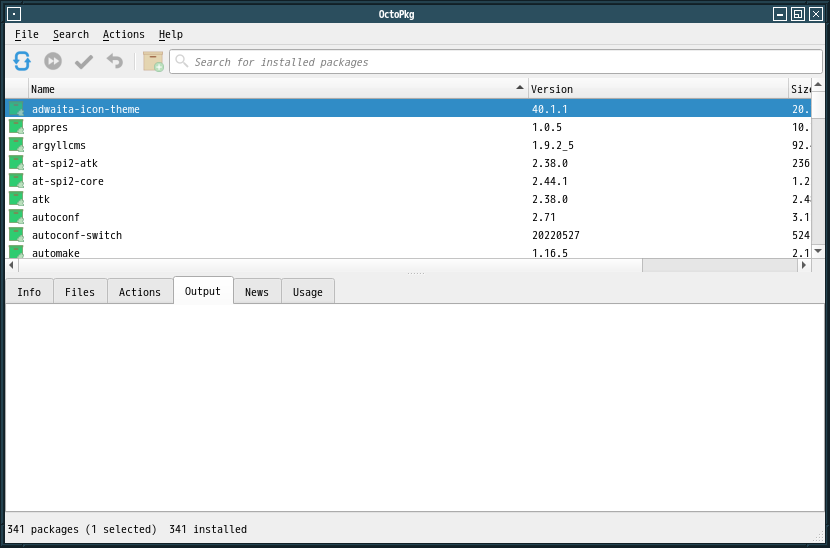Click version 2.44.1 cell
This screenshot has height=548, width=830.
[x=549, y=181]
